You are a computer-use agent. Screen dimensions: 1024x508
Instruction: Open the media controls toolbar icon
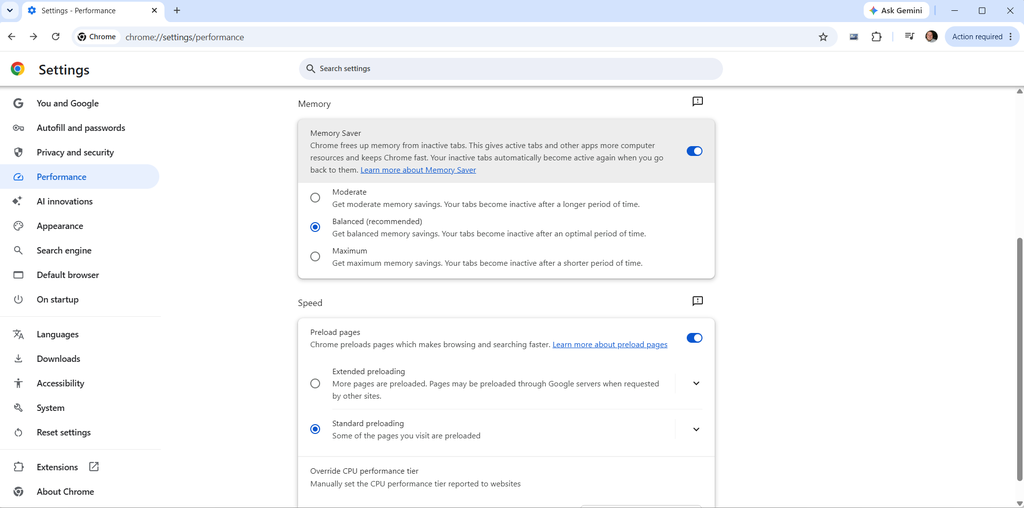910,37
